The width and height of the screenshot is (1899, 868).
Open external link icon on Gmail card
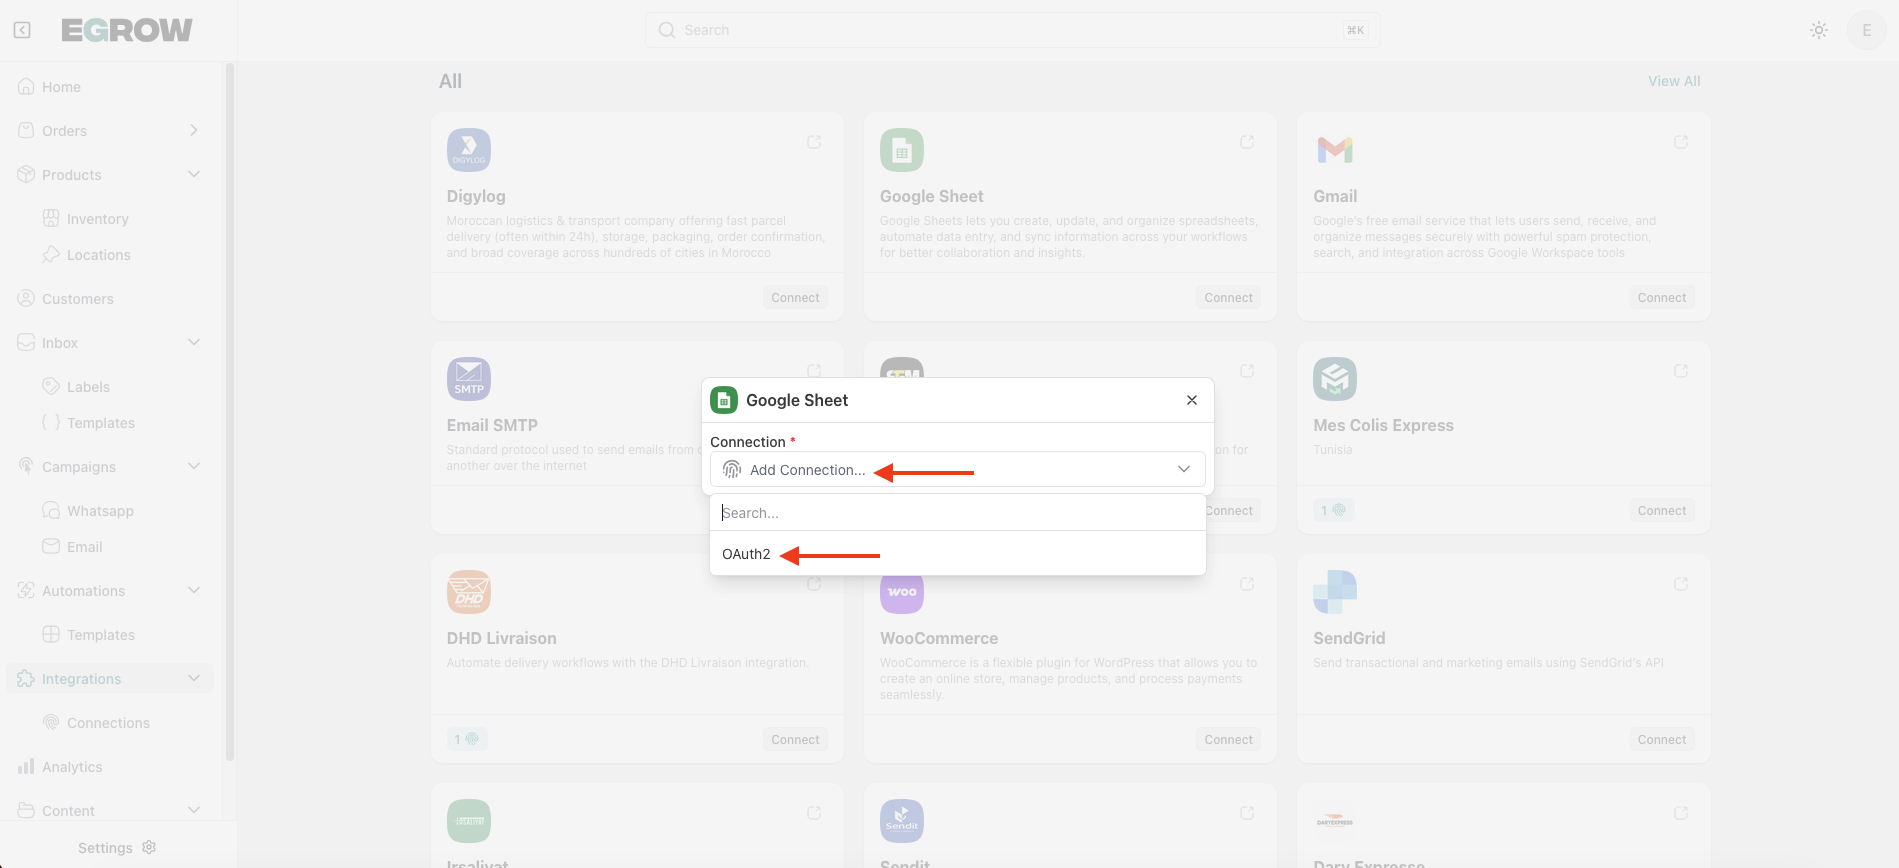1680,142
